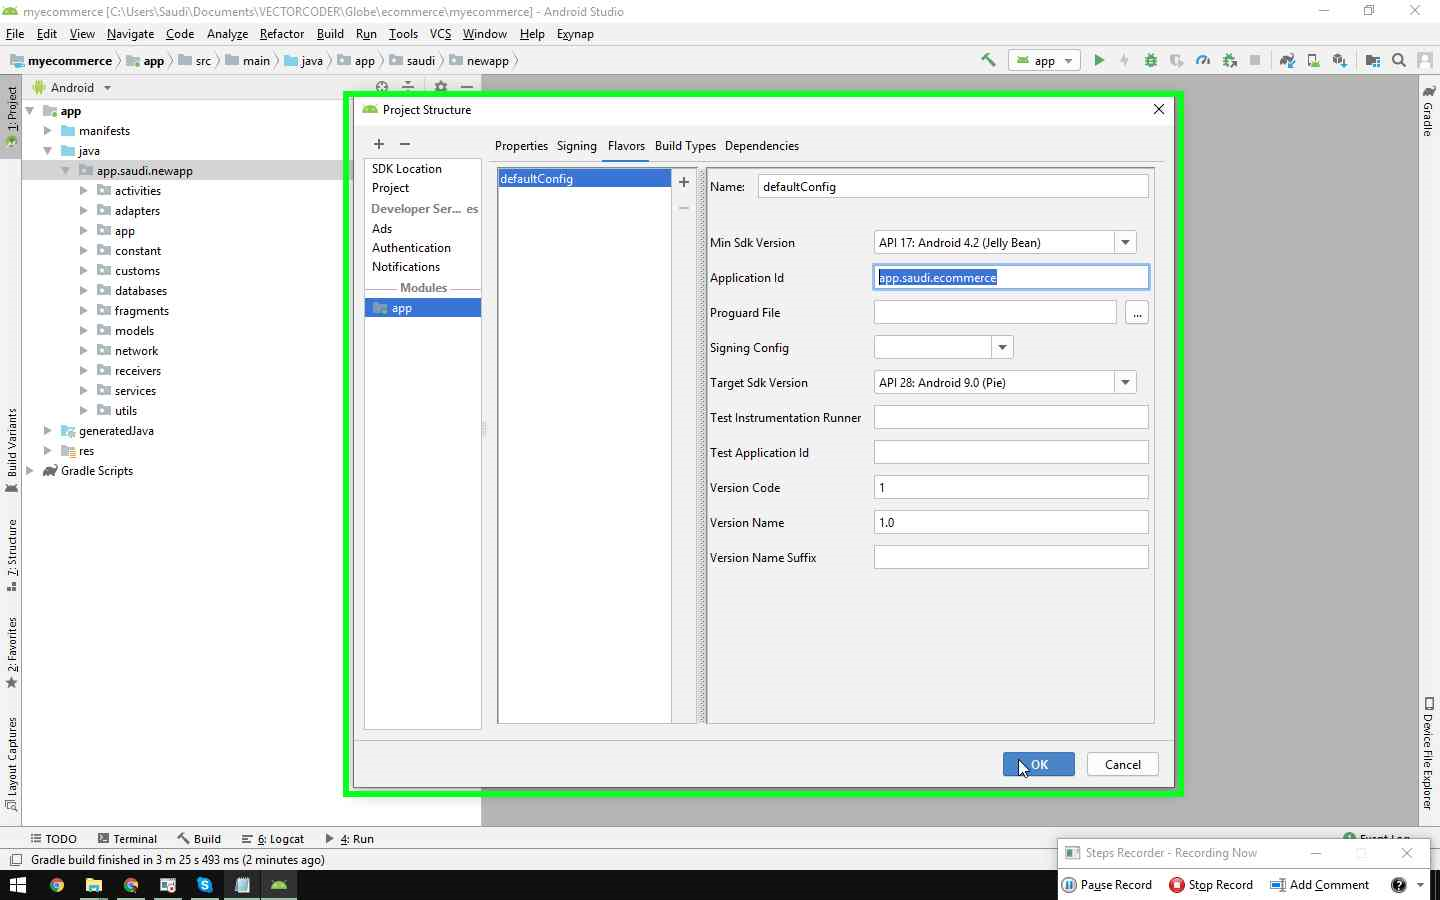The image size is (1440, 900).
Task: Click the Version Code input field
Action: (x=1011, y=487)
